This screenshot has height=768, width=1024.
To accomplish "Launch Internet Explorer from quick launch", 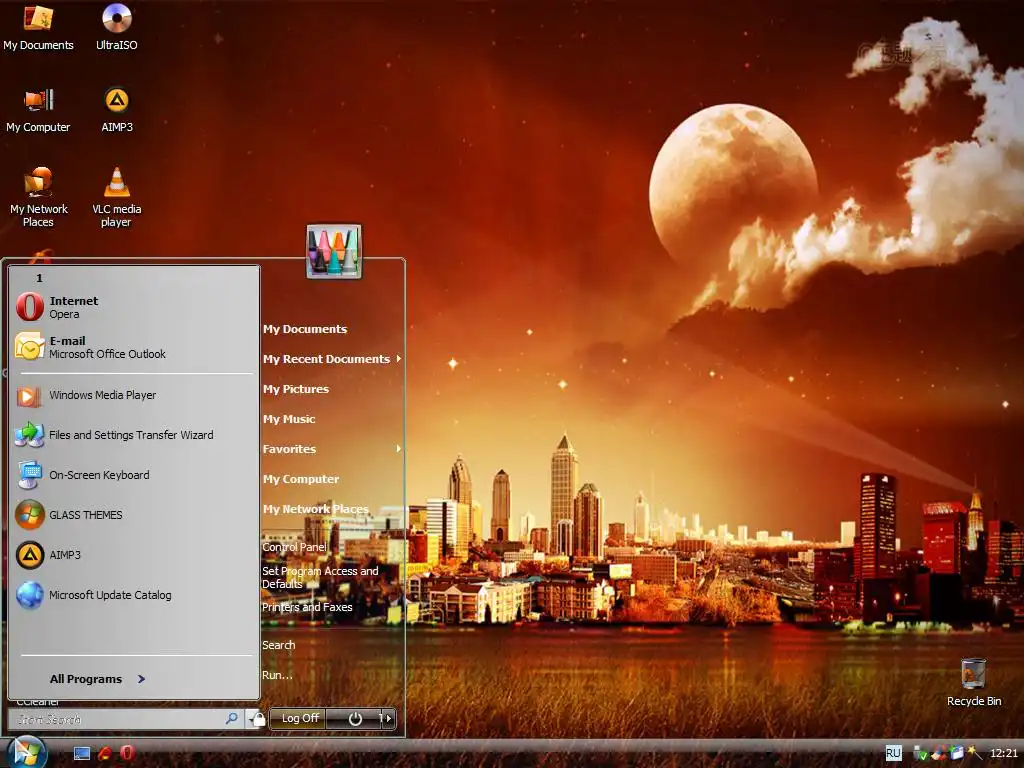I will coord(104,754).
